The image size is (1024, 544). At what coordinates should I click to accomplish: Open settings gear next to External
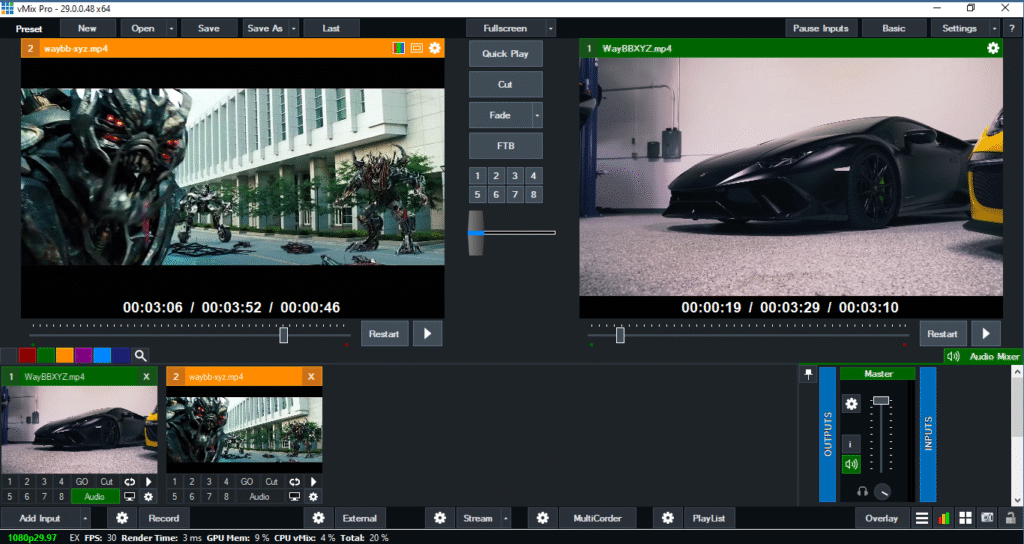318,518
